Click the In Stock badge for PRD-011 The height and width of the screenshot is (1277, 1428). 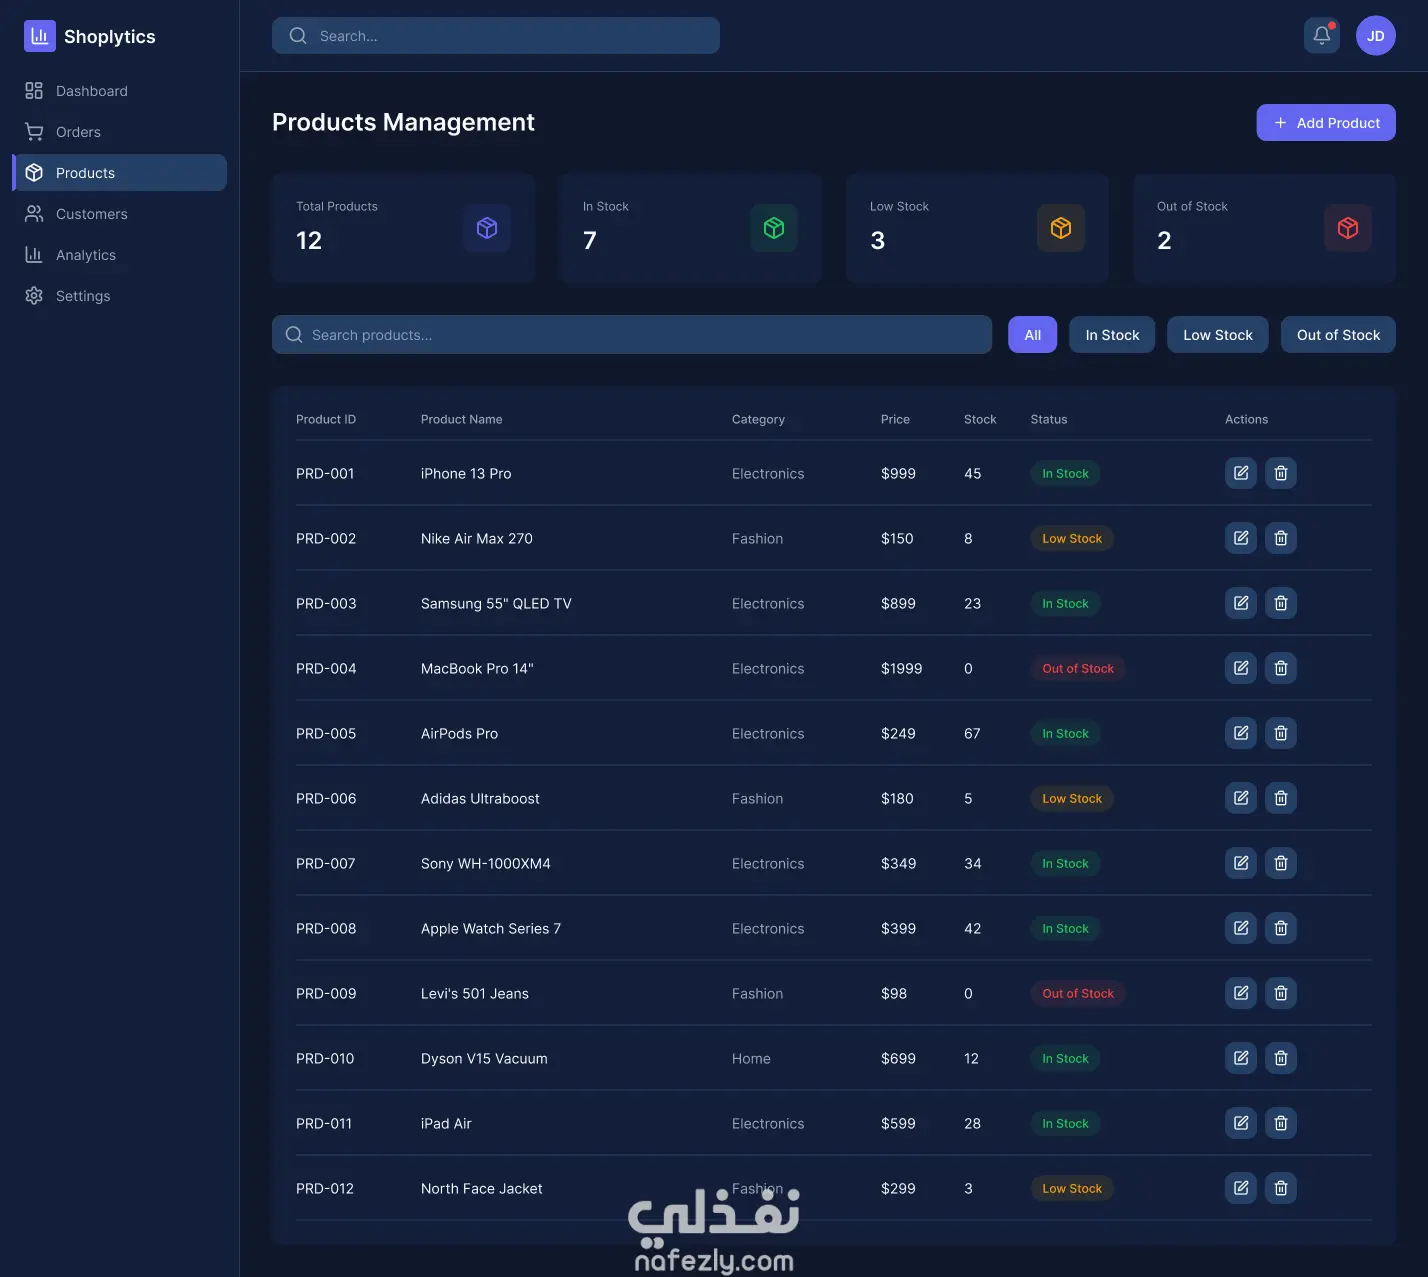(x=1065, y=1123)
